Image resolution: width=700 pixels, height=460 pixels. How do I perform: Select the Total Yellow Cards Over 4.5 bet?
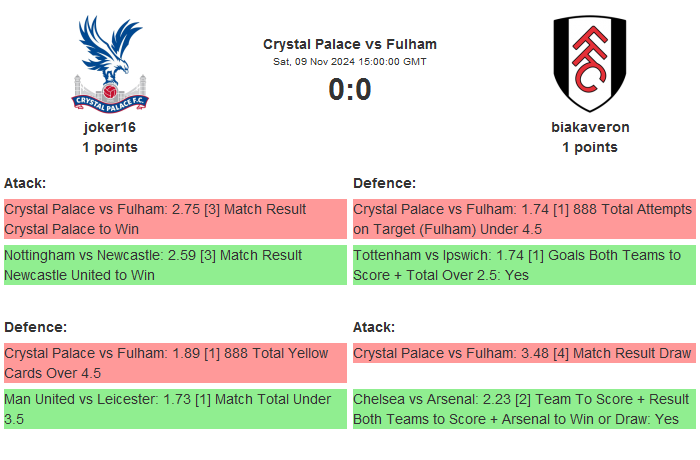[x=175, y=363]
